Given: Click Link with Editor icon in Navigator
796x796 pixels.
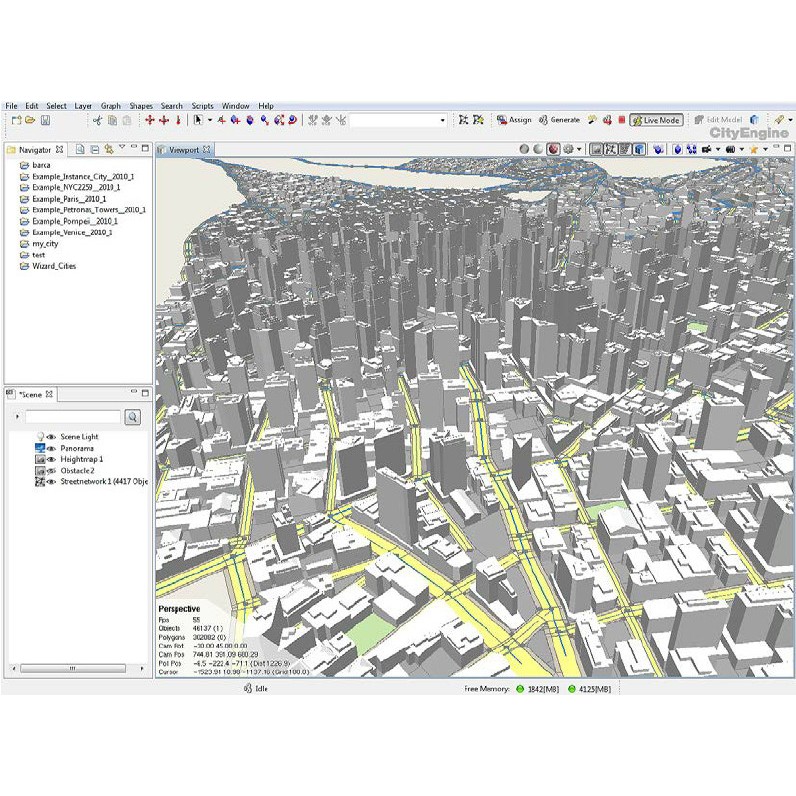Looking at the screenshot, I should point(109,149).
